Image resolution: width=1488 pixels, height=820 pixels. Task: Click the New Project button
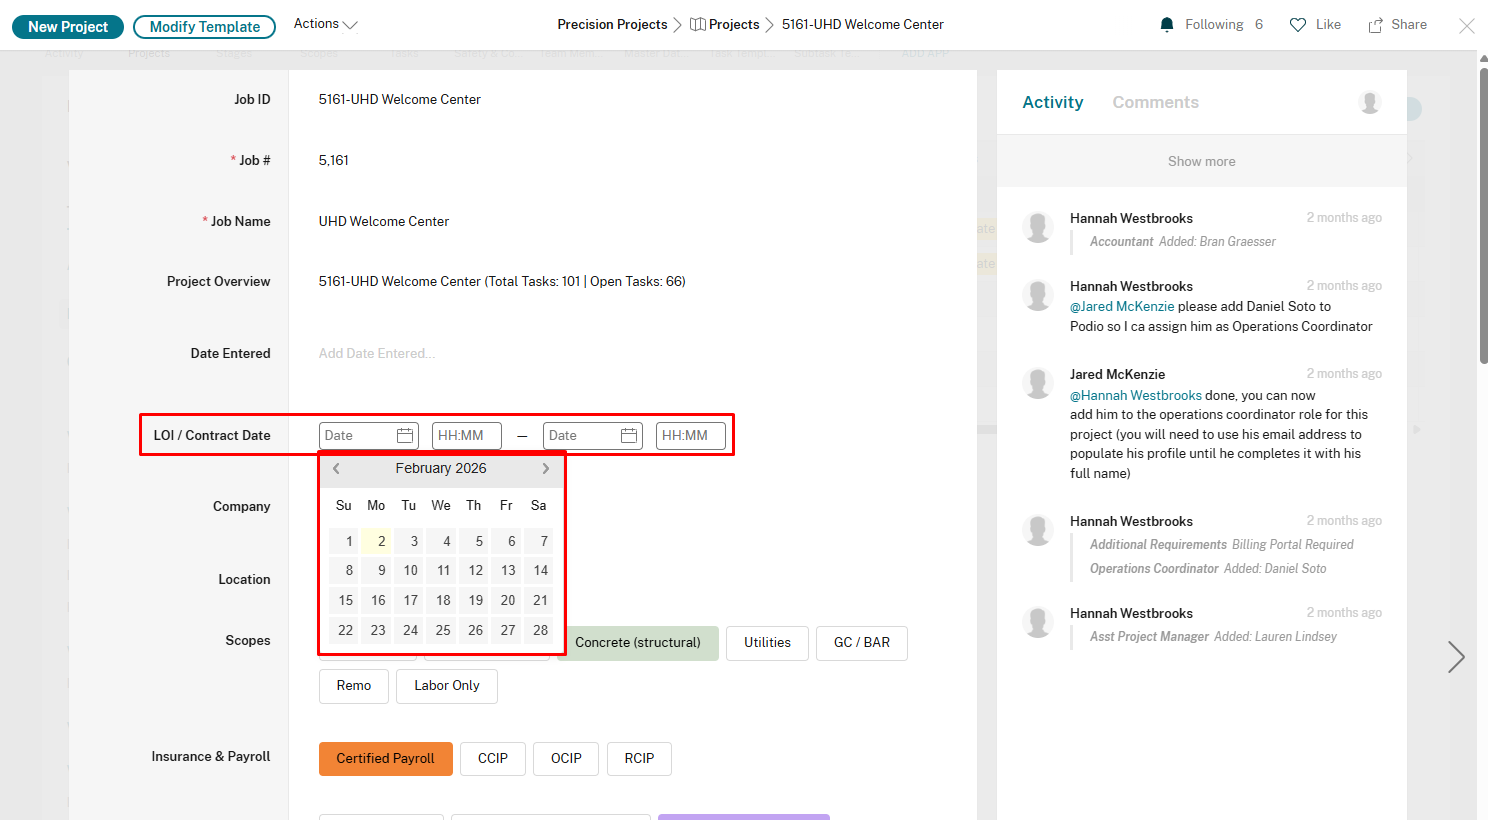point(68,27)
